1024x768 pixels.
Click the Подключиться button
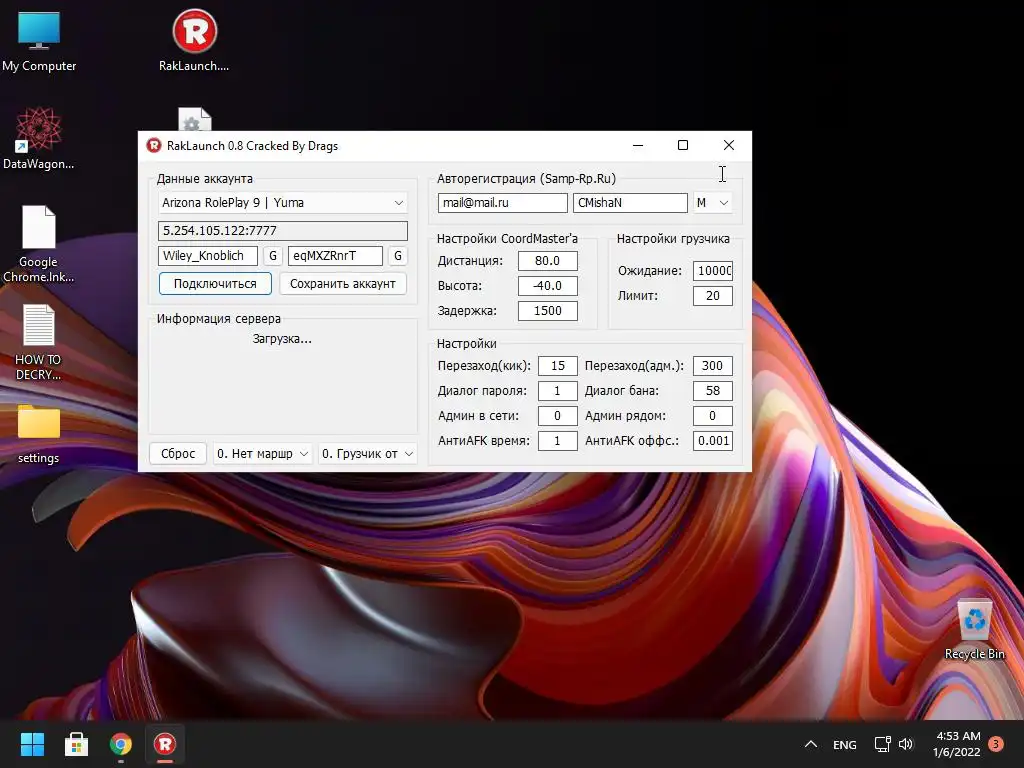[215, 283]
